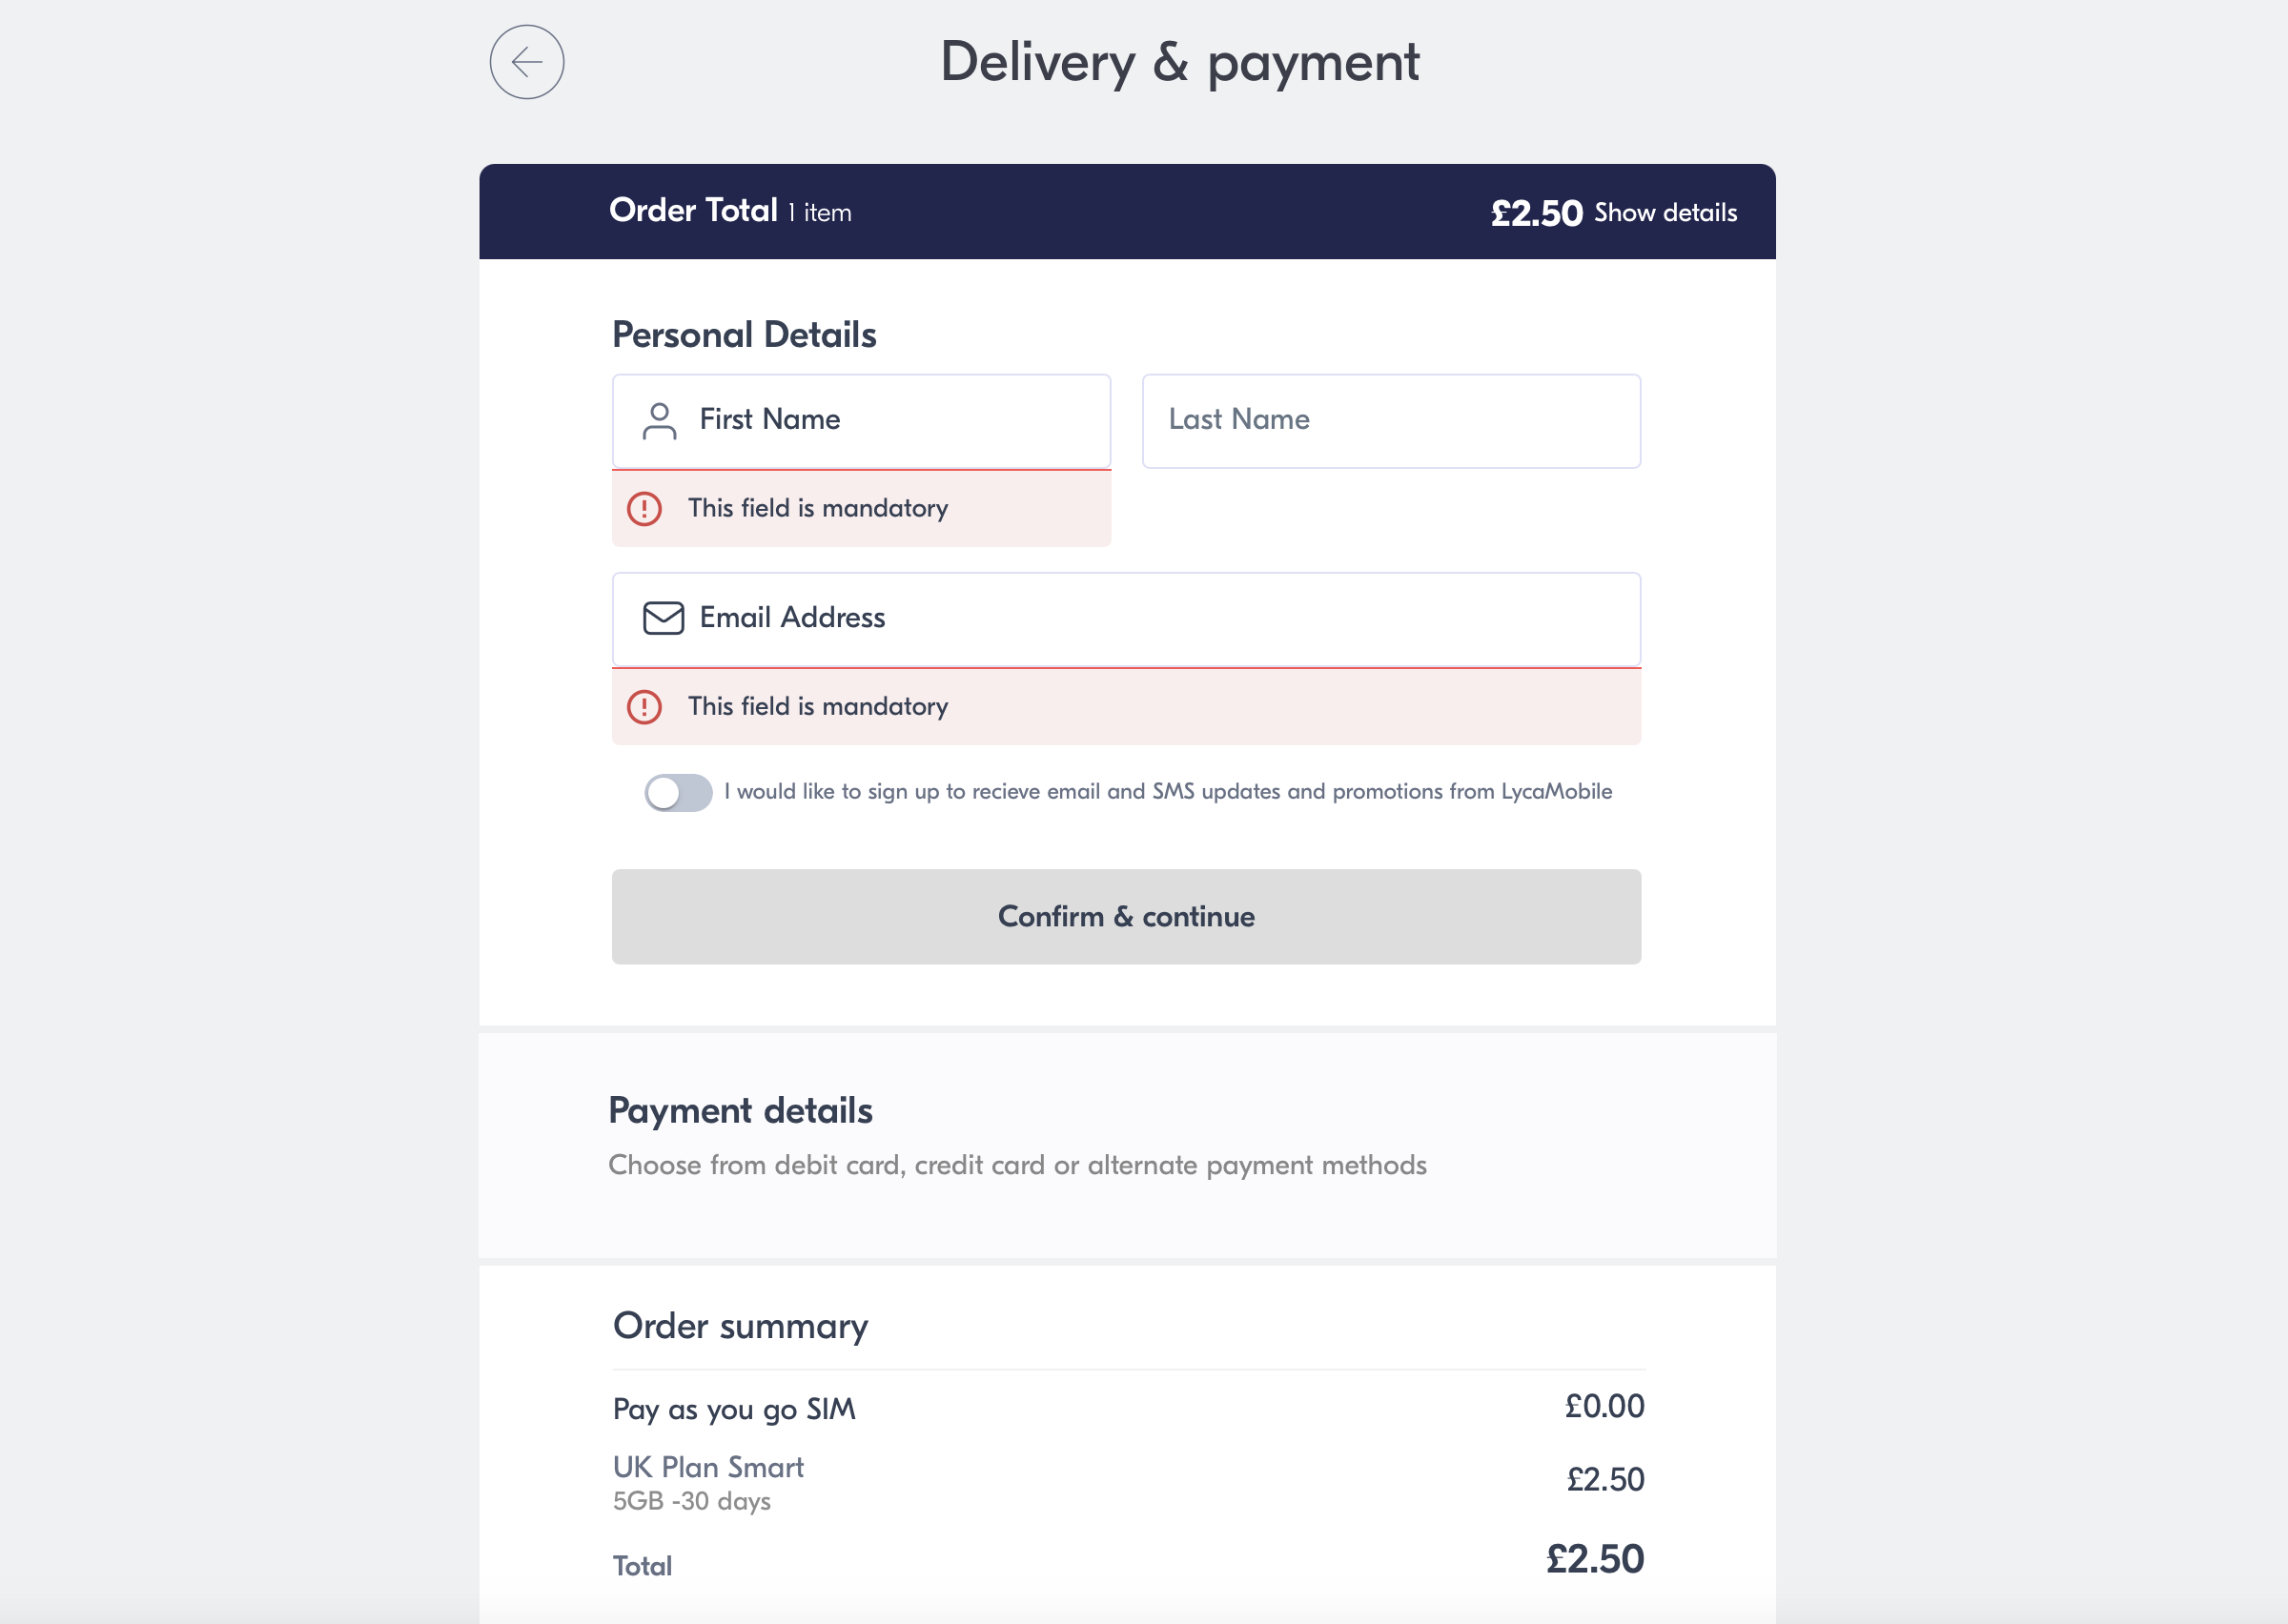
Task: Click the Order summary heading
Action: tap(740, 1326)
